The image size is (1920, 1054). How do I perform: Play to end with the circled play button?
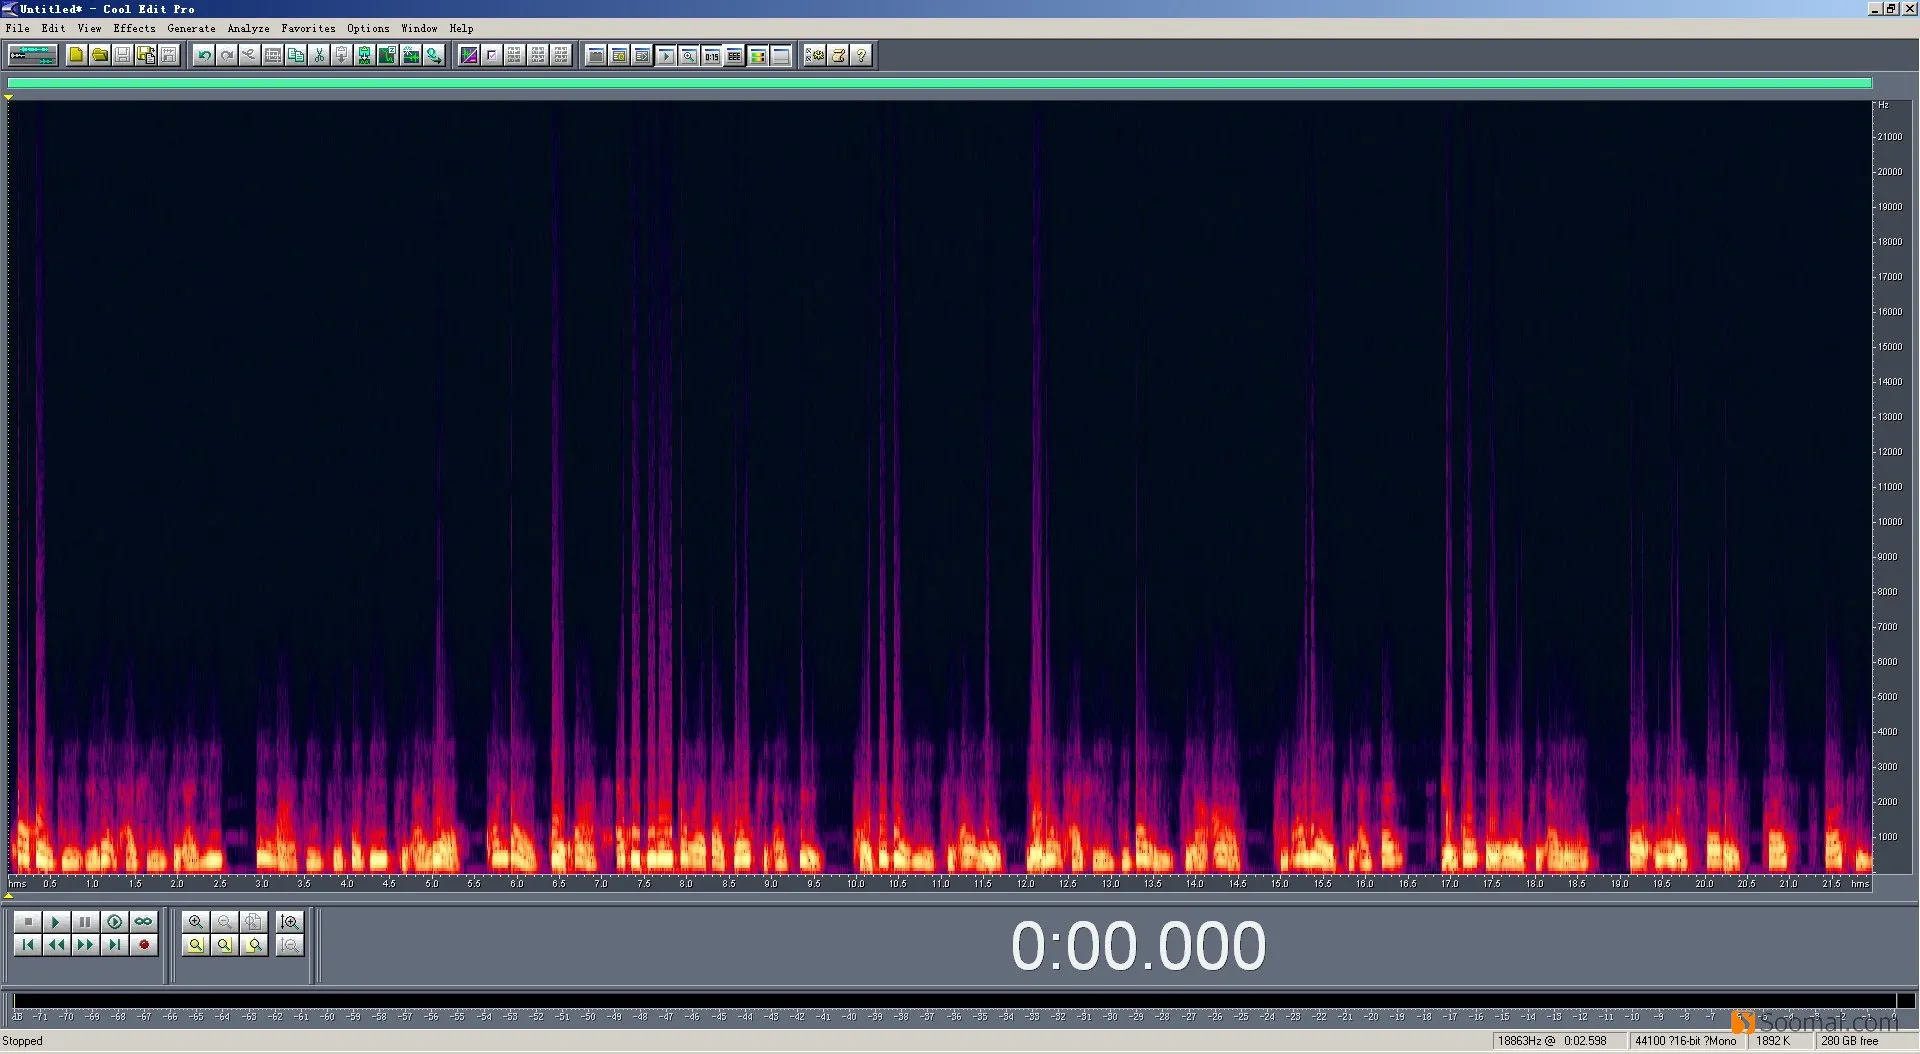[114, 921]
